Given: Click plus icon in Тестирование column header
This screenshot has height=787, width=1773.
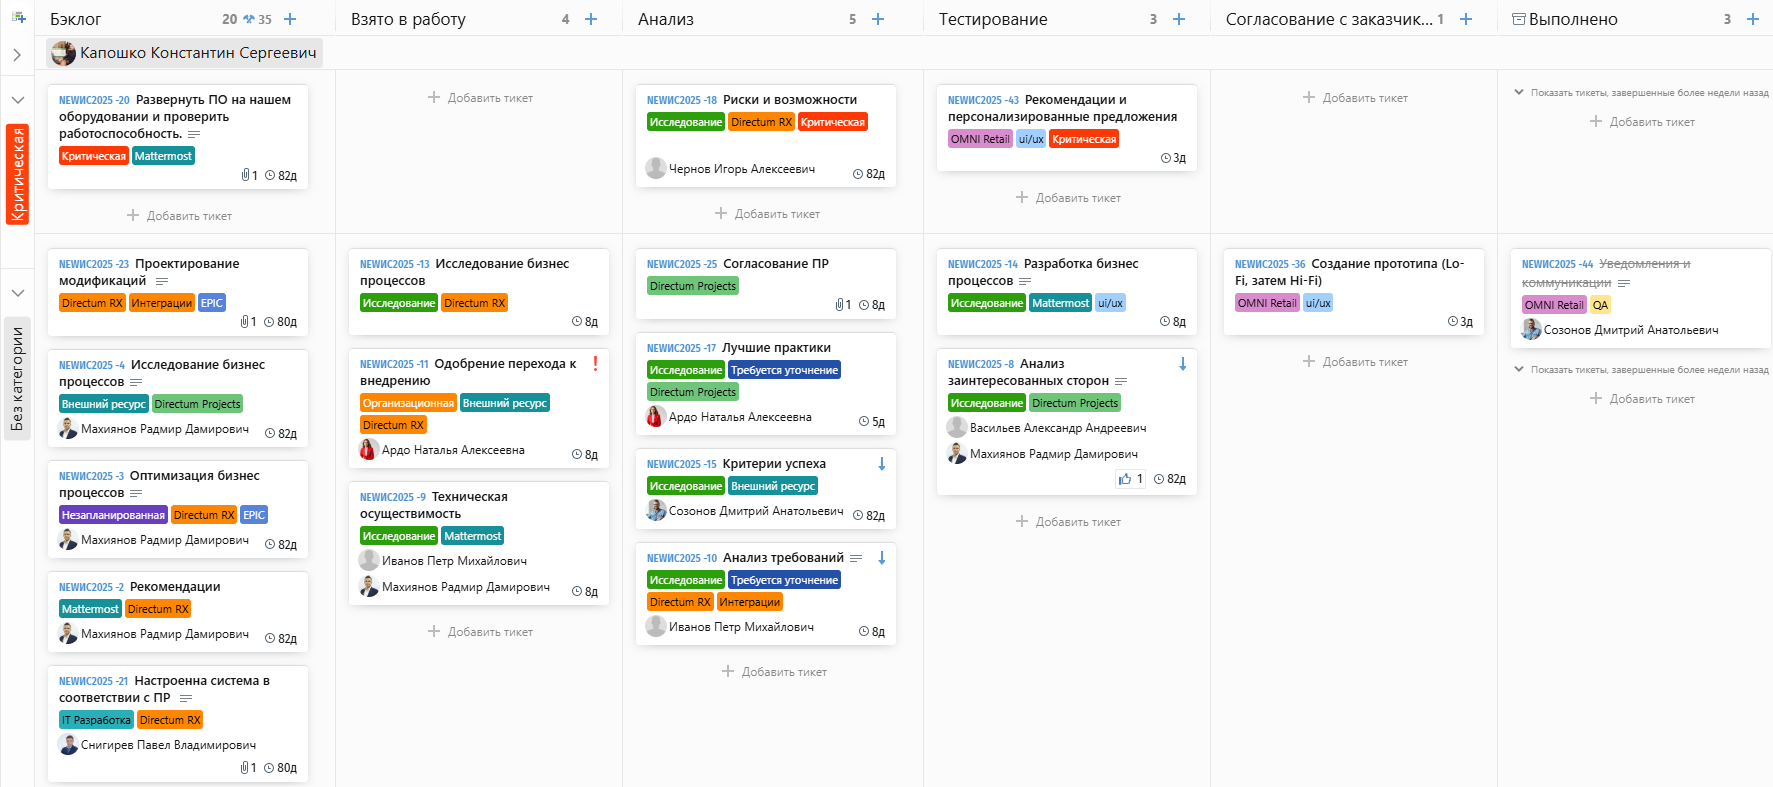Looking at the screenshot, I should pyautogui.click(x=1179, y=19).
